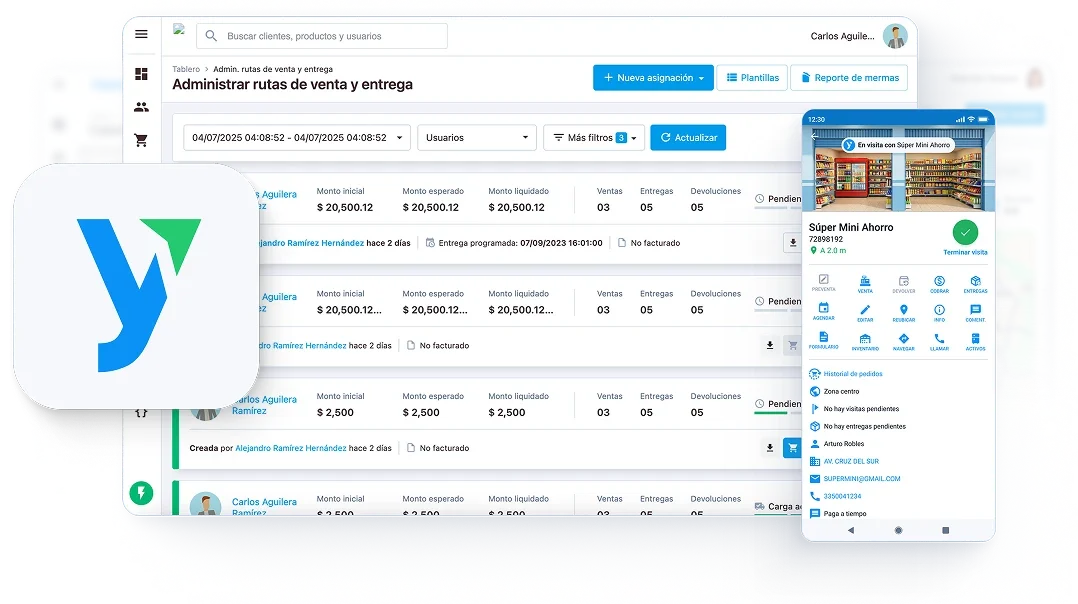Click the Actualizar button
Viewport: 1078px width, 604px height.
coord(687,138)
